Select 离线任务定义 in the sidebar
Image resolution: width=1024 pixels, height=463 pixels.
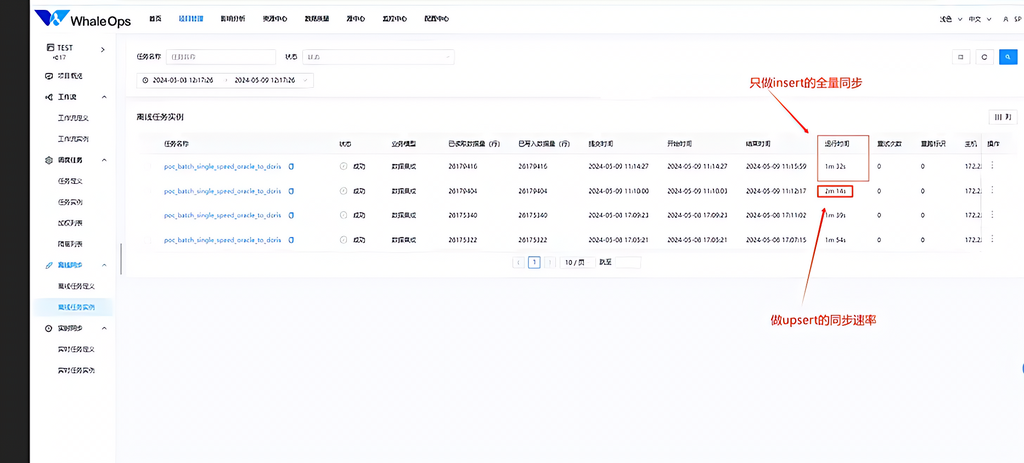76,286
